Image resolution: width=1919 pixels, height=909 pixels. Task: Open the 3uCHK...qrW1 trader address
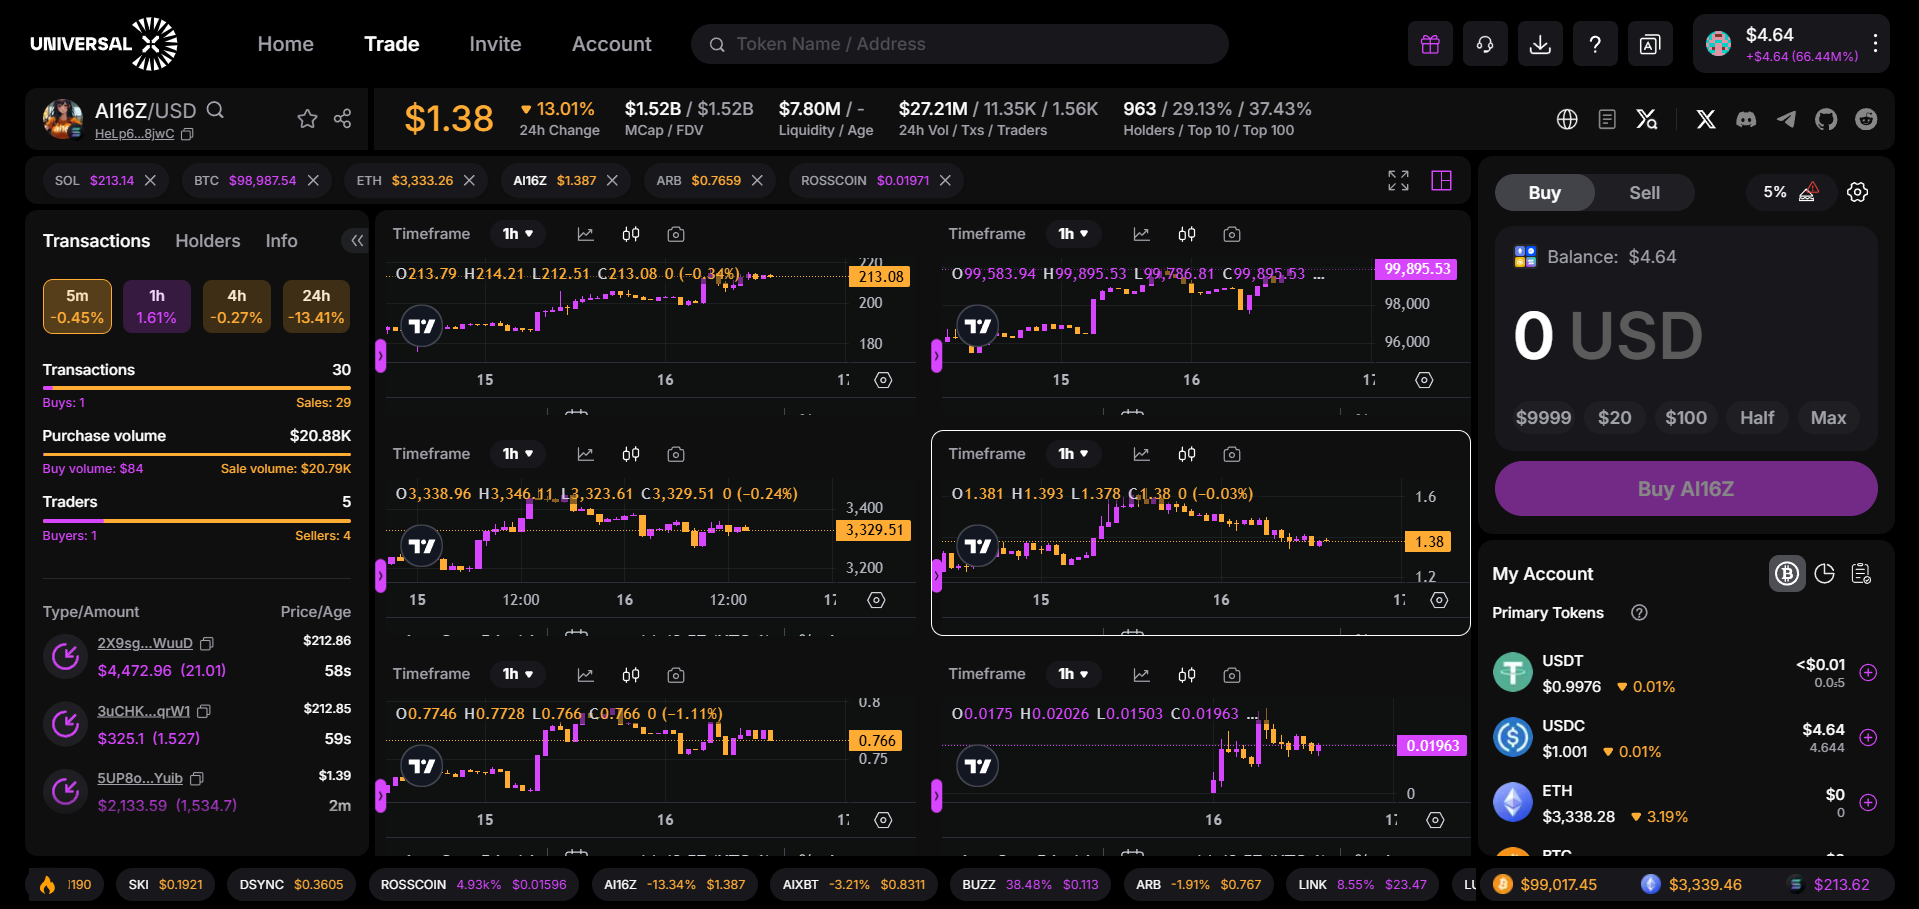click(143, 711)
